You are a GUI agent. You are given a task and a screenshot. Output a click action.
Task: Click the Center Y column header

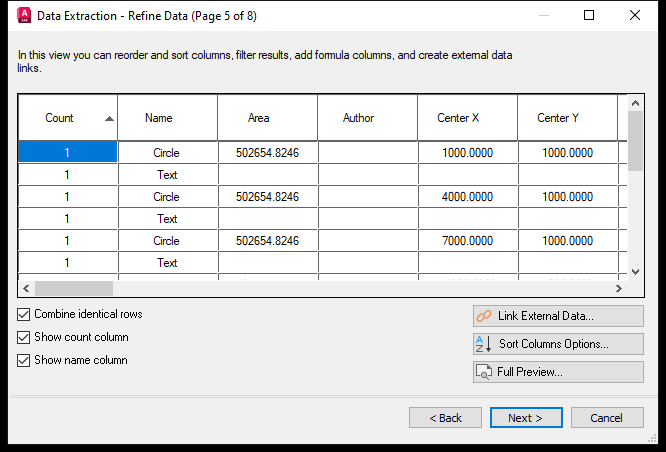click(567, 118)
